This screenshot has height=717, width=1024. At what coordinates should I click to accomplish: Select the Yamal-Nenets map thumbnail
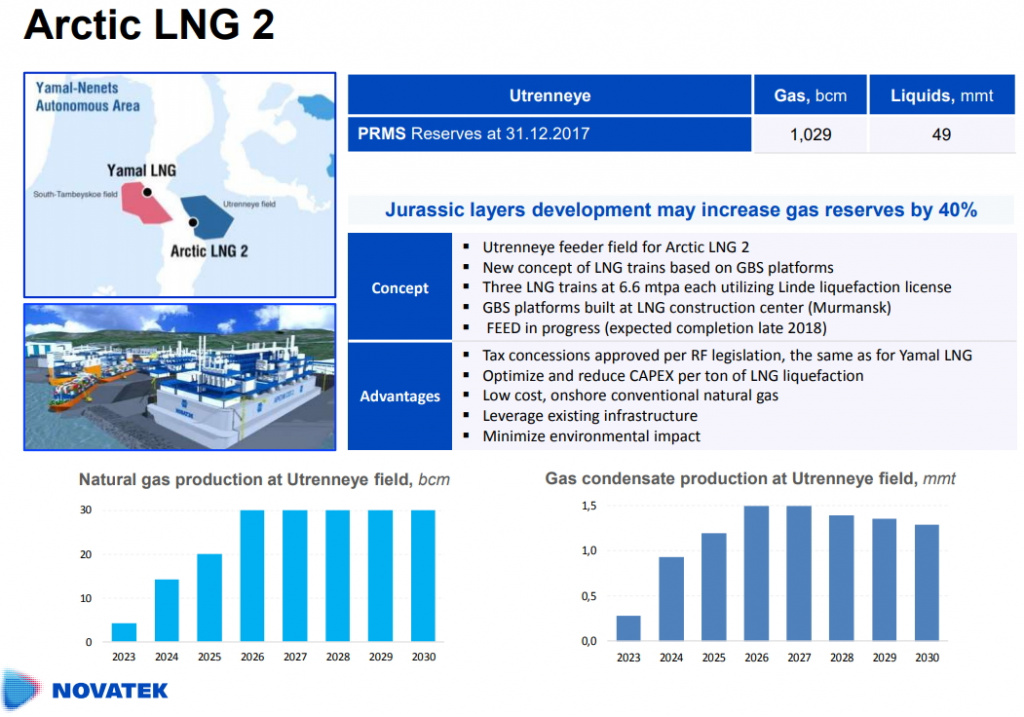pyautogui.click(x=180, y=185)
